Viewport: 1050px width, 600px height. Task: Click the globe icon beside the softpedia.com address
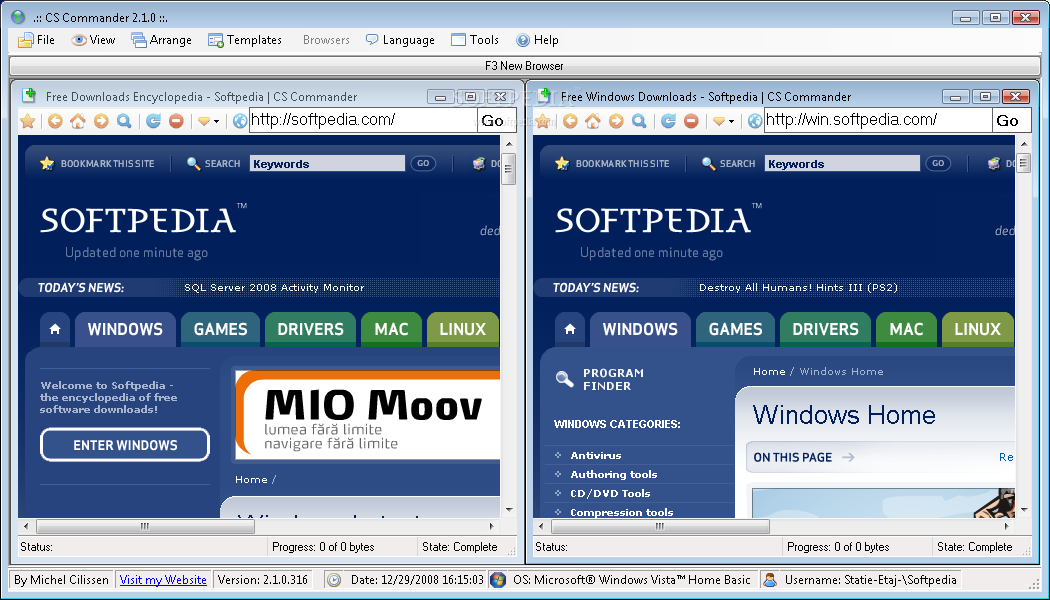click(240, 121)
